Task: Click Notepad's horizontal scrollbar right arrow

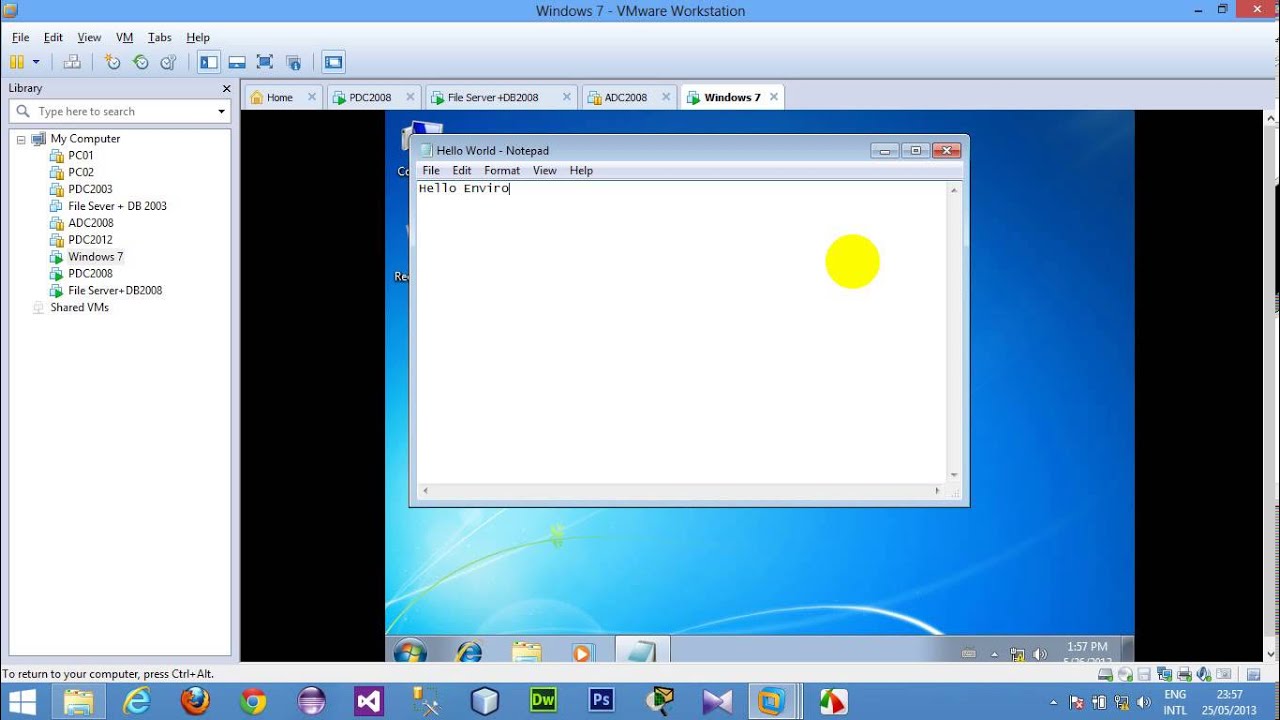Action: tap(938, 491)
